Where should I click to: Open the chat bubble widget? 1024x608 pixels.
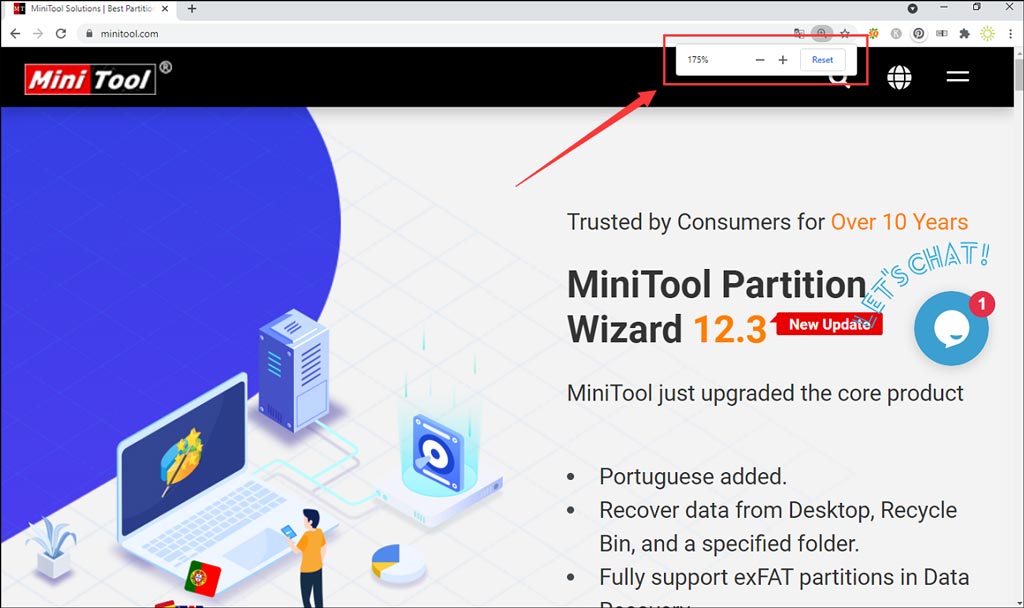[951, 328]
